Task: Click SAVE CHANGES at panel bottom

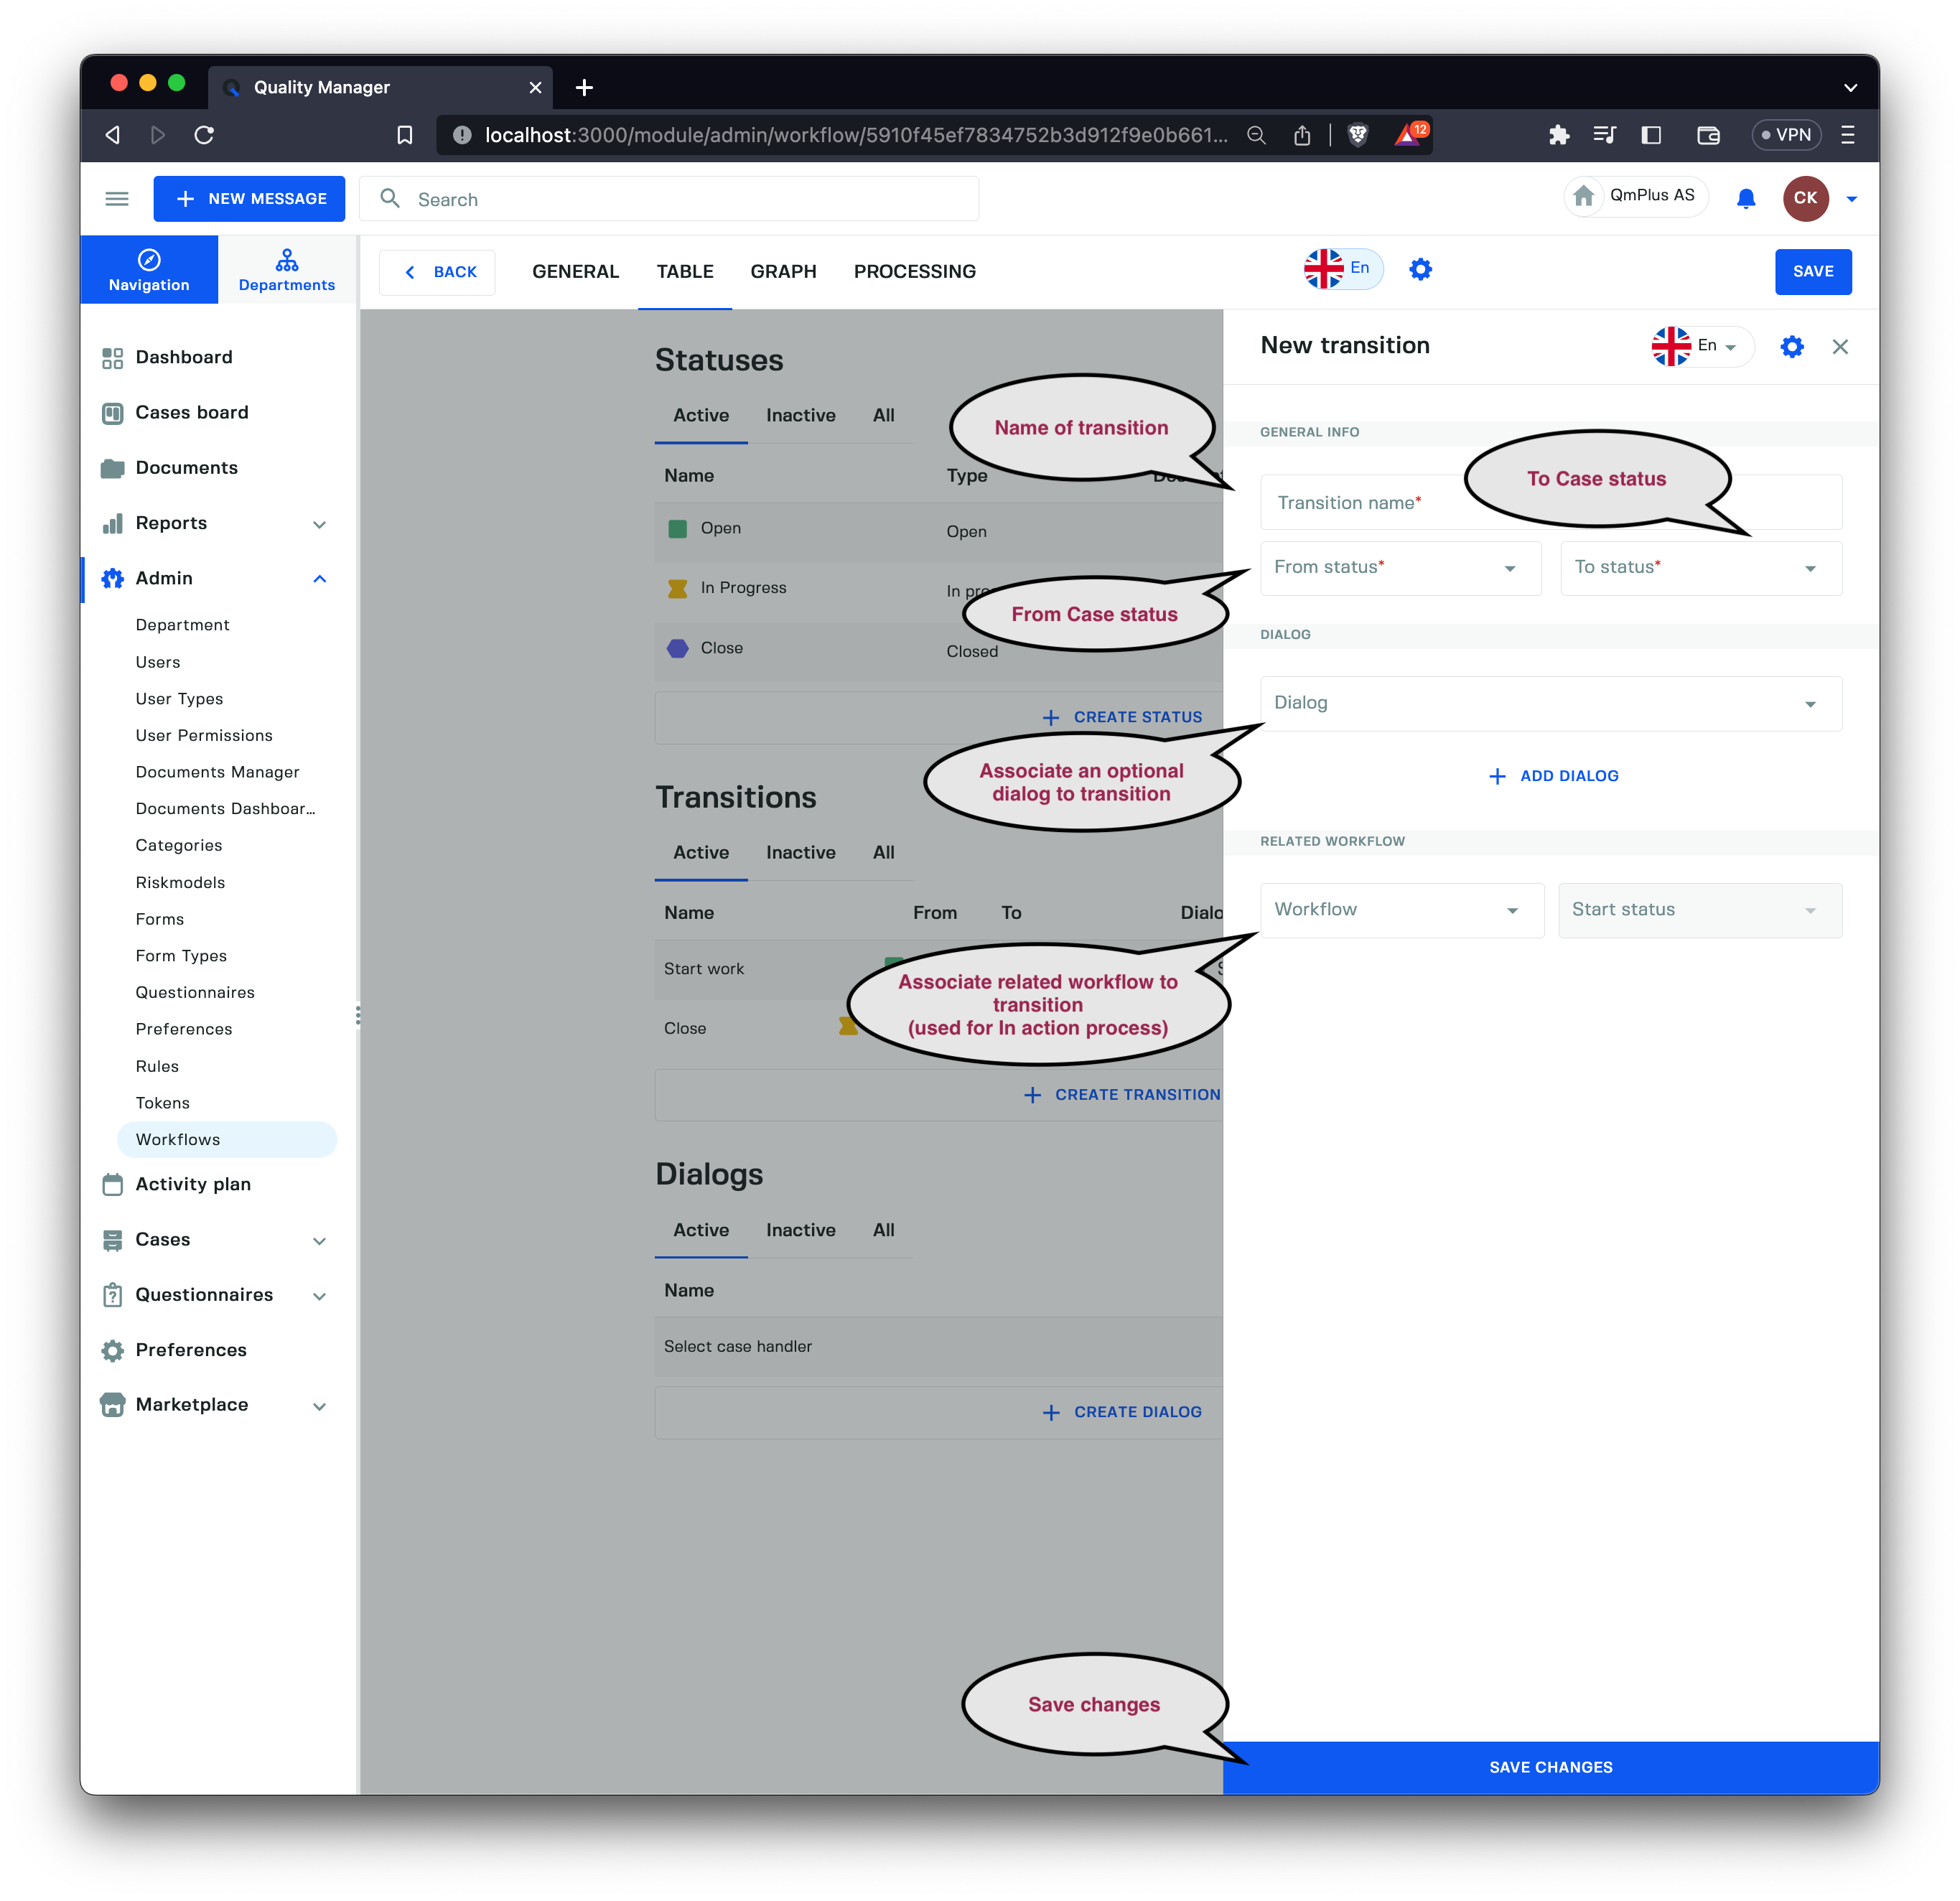Action: click(1550, 1767)
